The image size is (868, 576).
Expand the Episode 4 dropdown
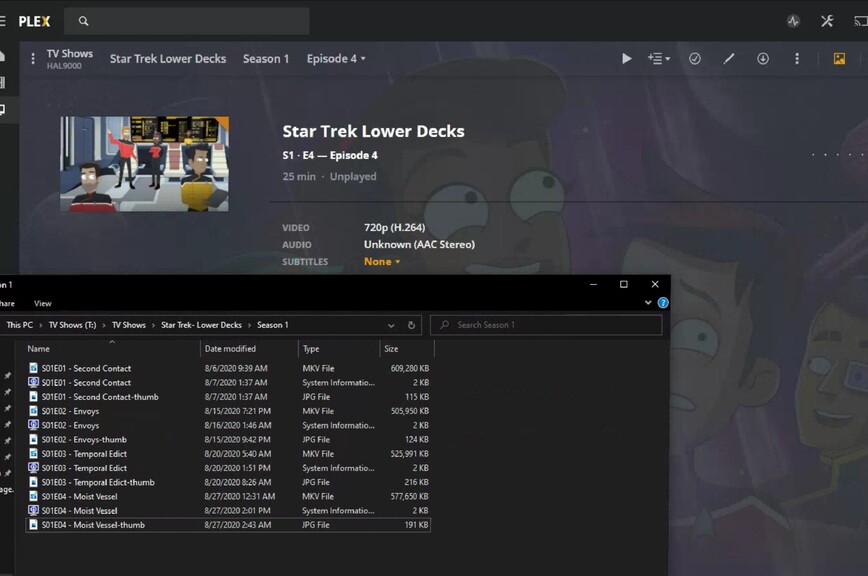[336, 59]
